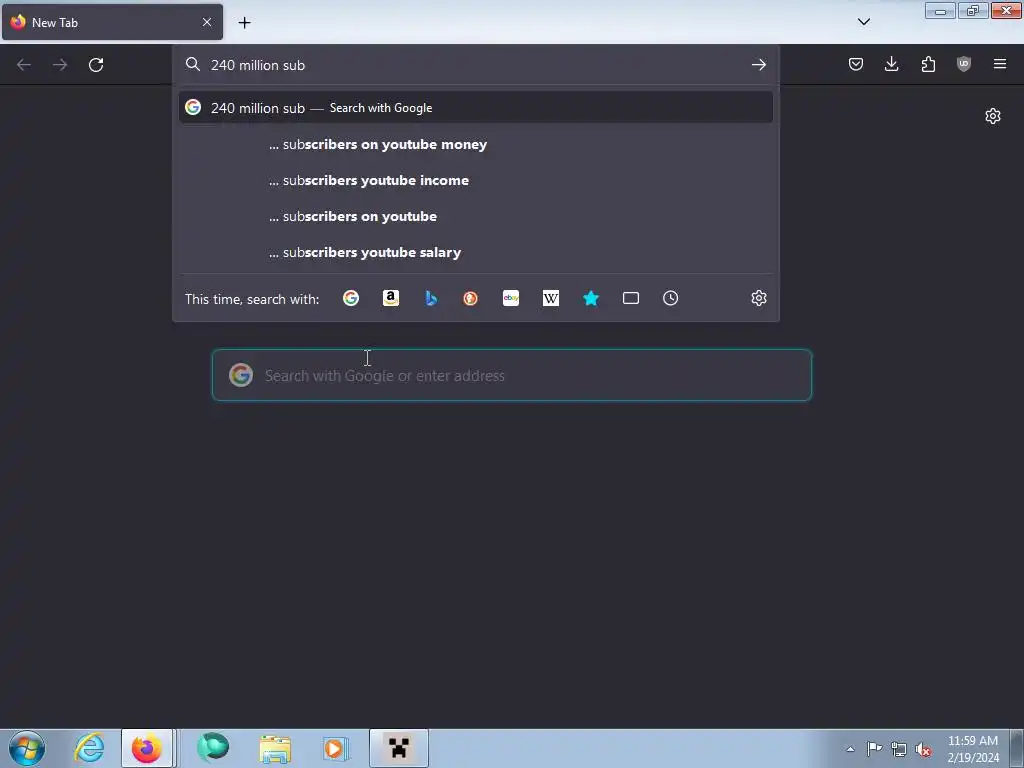Click the muted volume tray icon
1024x768 pixels.
click(x=923, y=749)
